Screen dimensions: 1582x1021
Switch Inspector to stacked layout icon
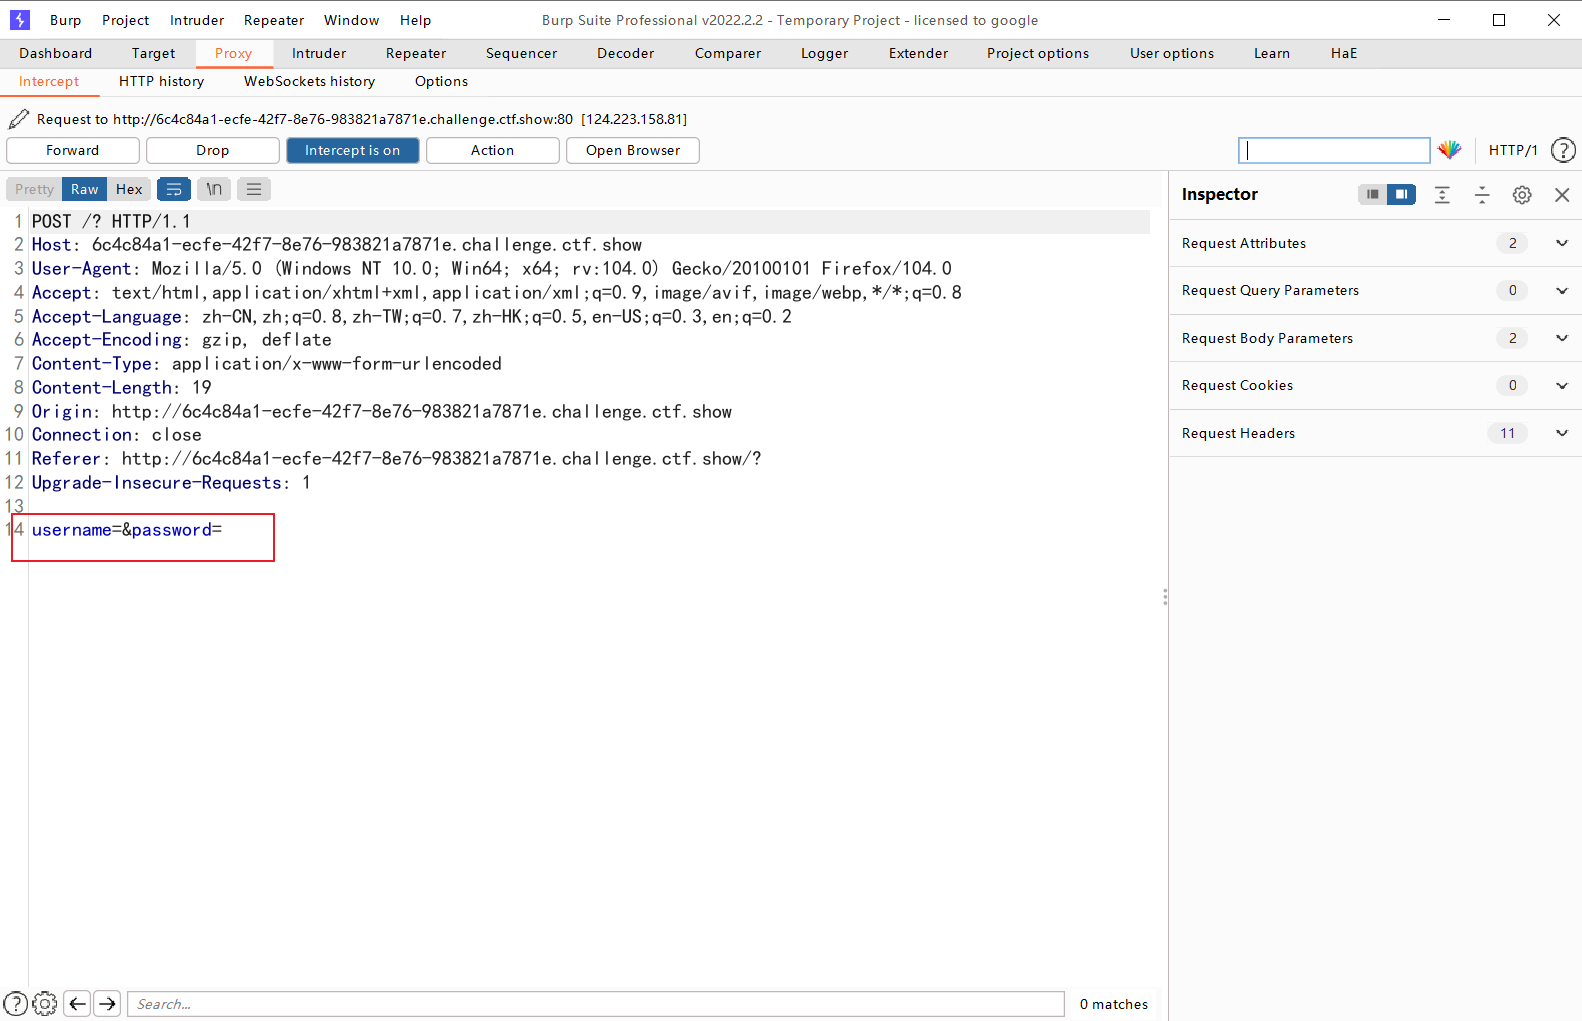tap(1373, 194)
